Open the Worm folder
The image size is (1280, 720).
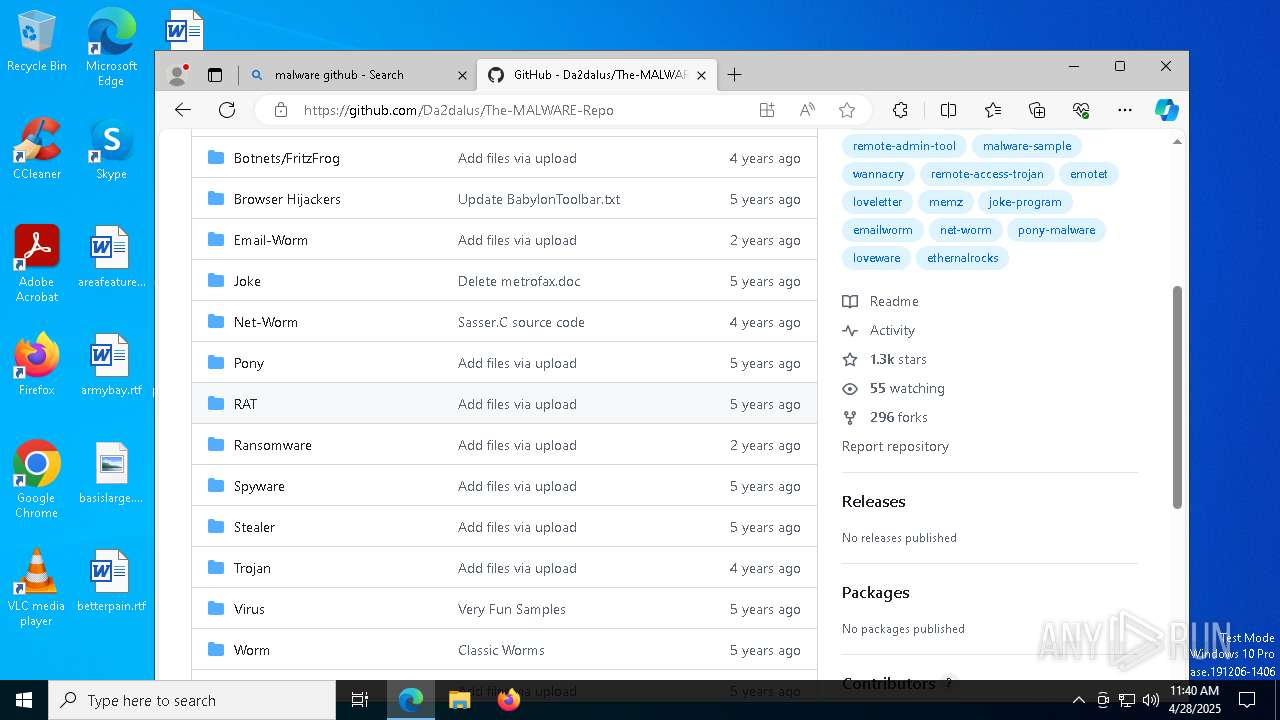point(251,650)
